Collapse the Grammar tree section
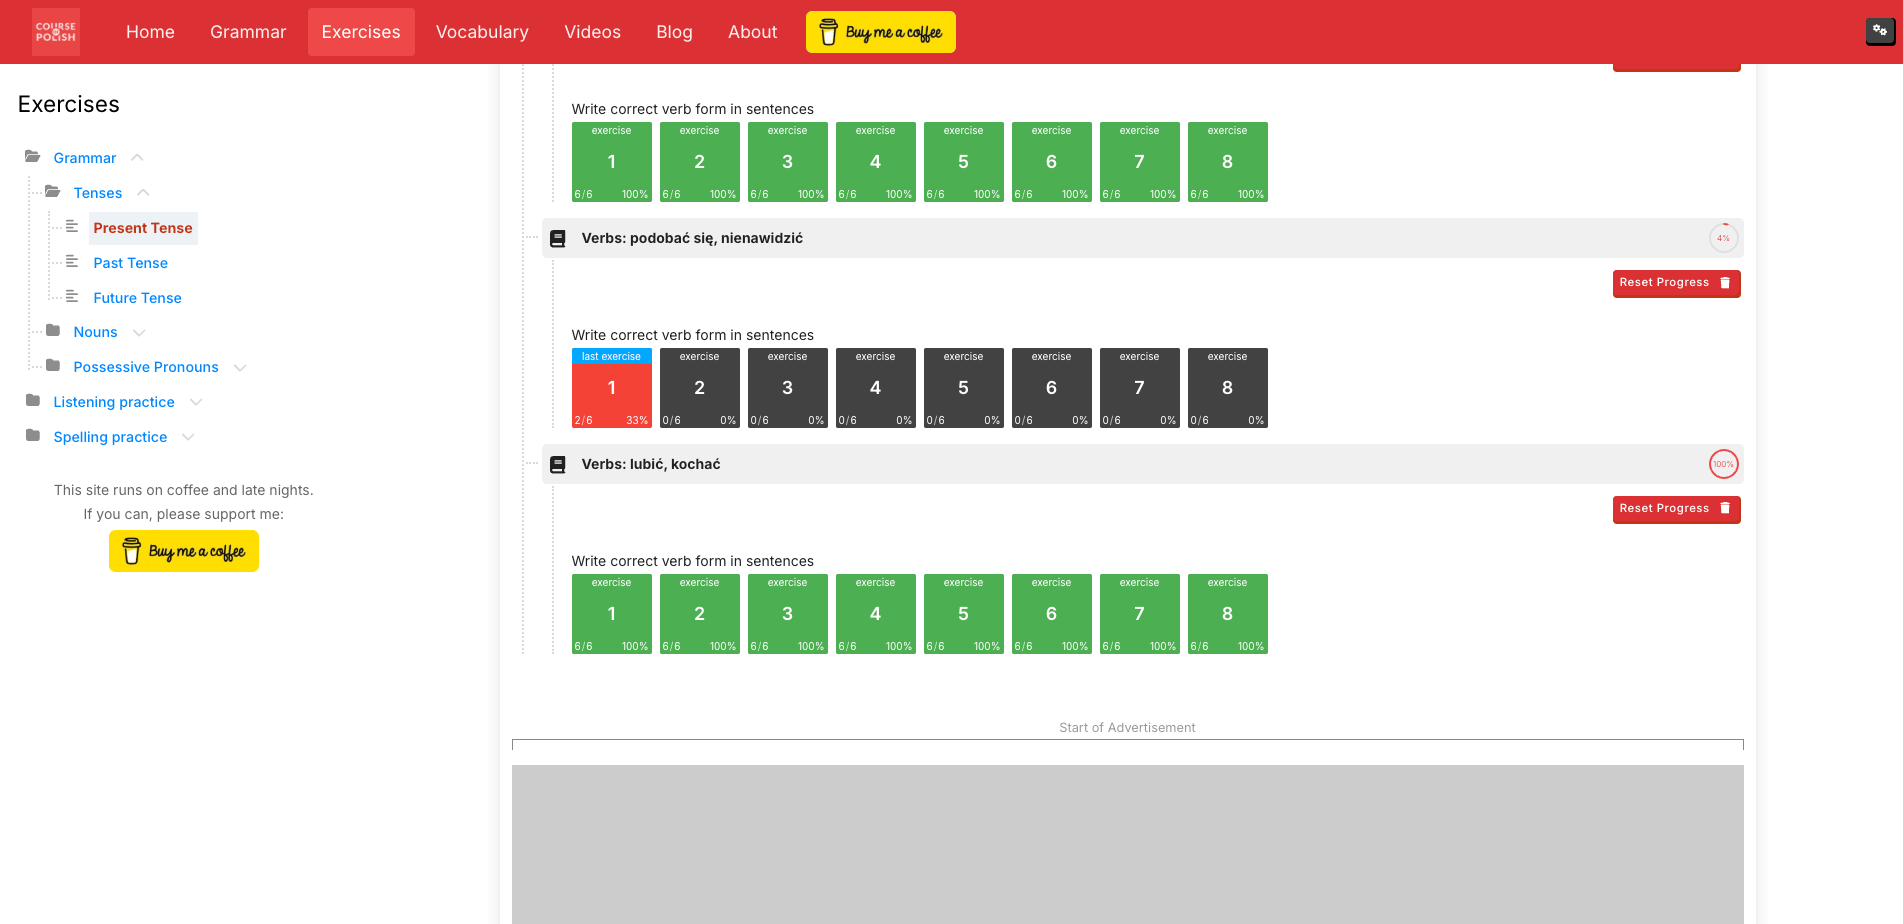Image resolution: width=1903 pixels, height=924 pixels. click(137, 158)
